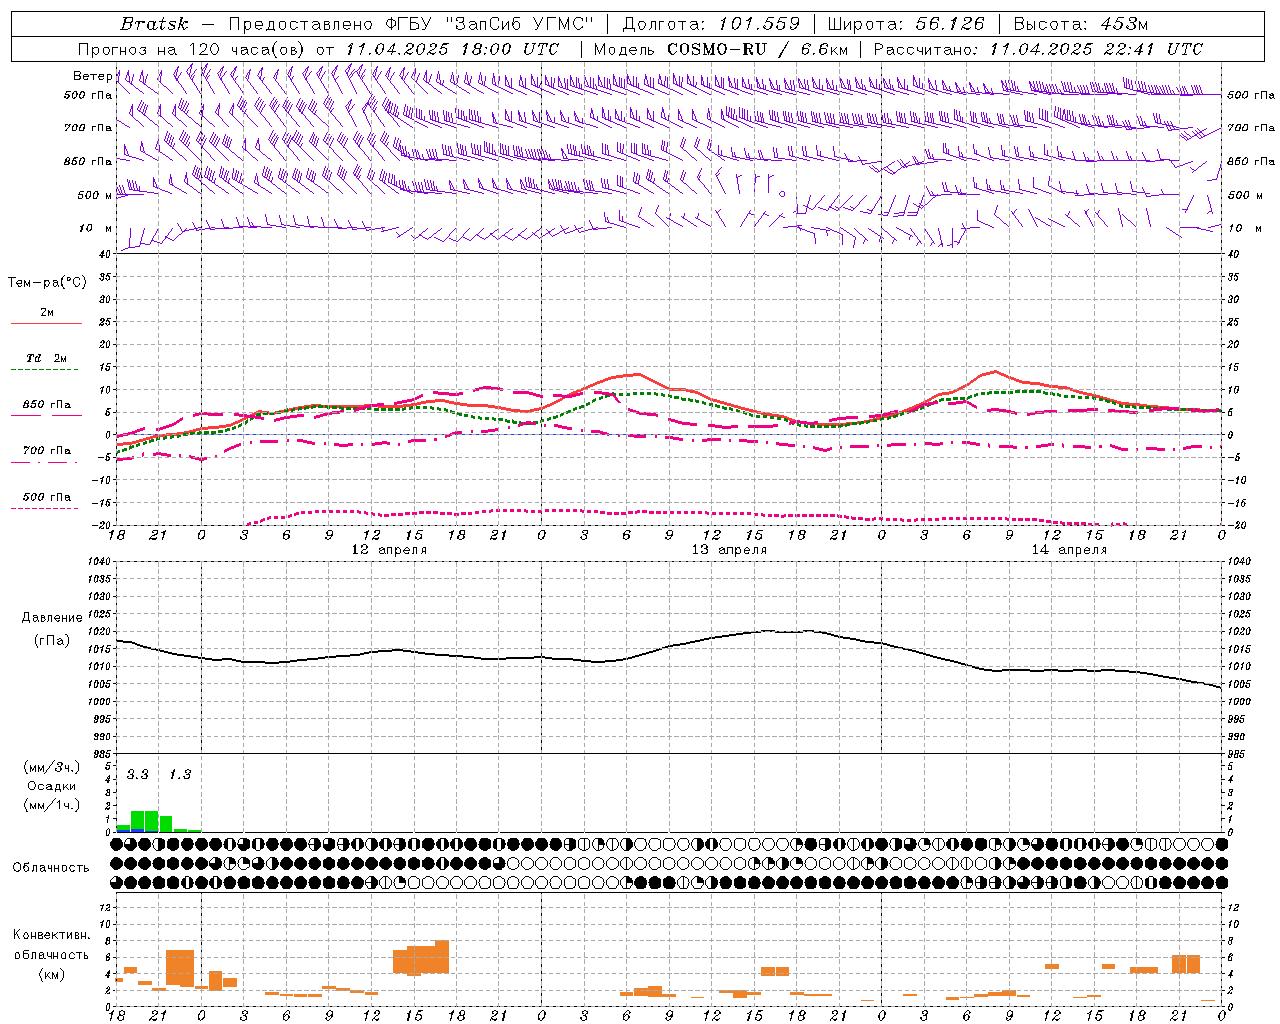Click the Bratsk station name in header
This screenshot has height=1024, width=1280.
click(153, 24)
